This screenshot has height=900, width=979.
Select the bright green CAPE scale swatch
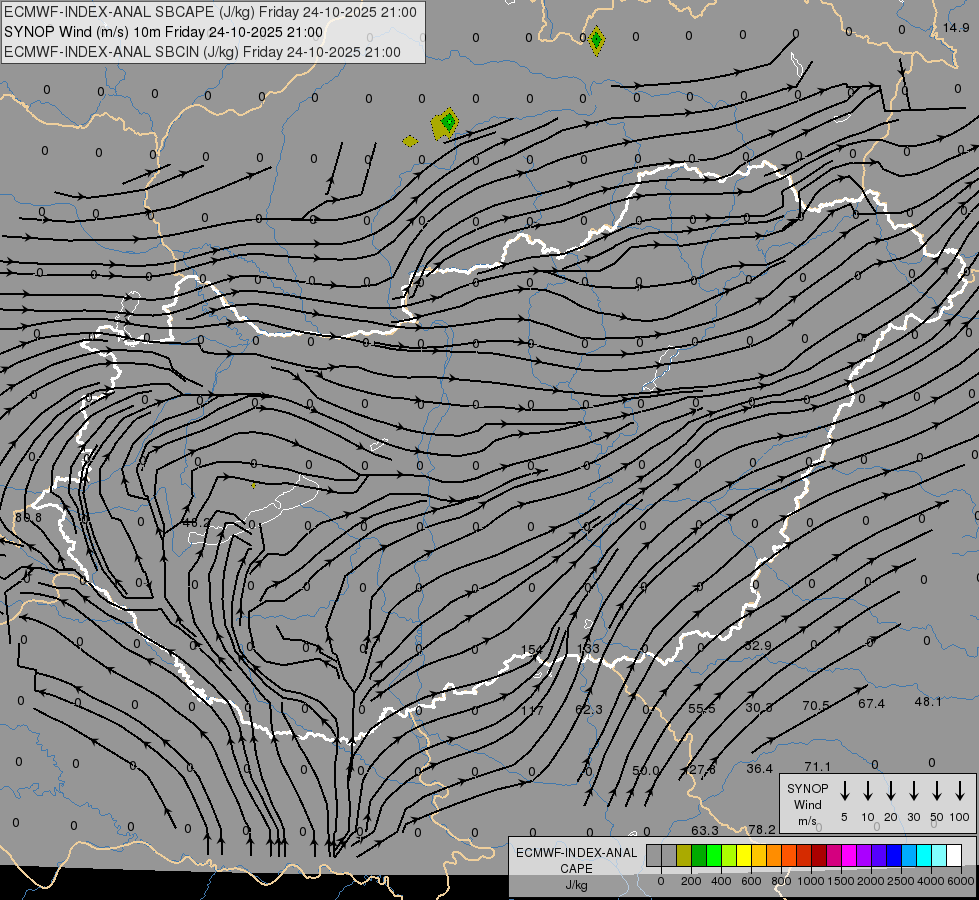(714, 855)
